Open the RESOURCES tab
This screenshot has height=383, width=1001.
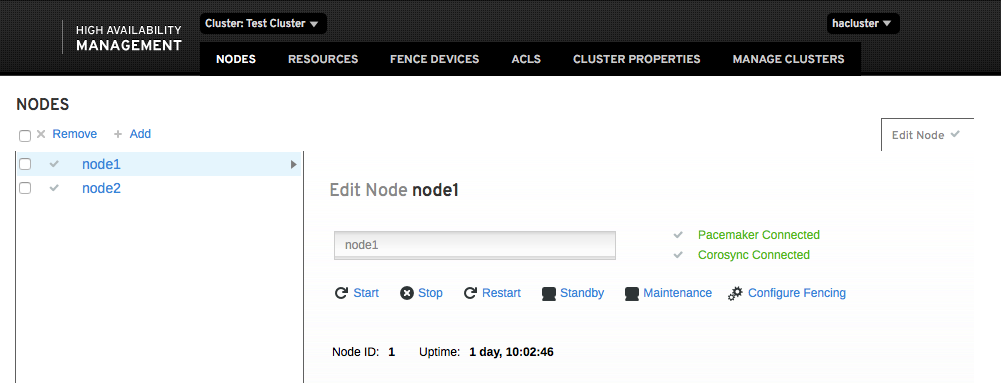coord(323,59)
